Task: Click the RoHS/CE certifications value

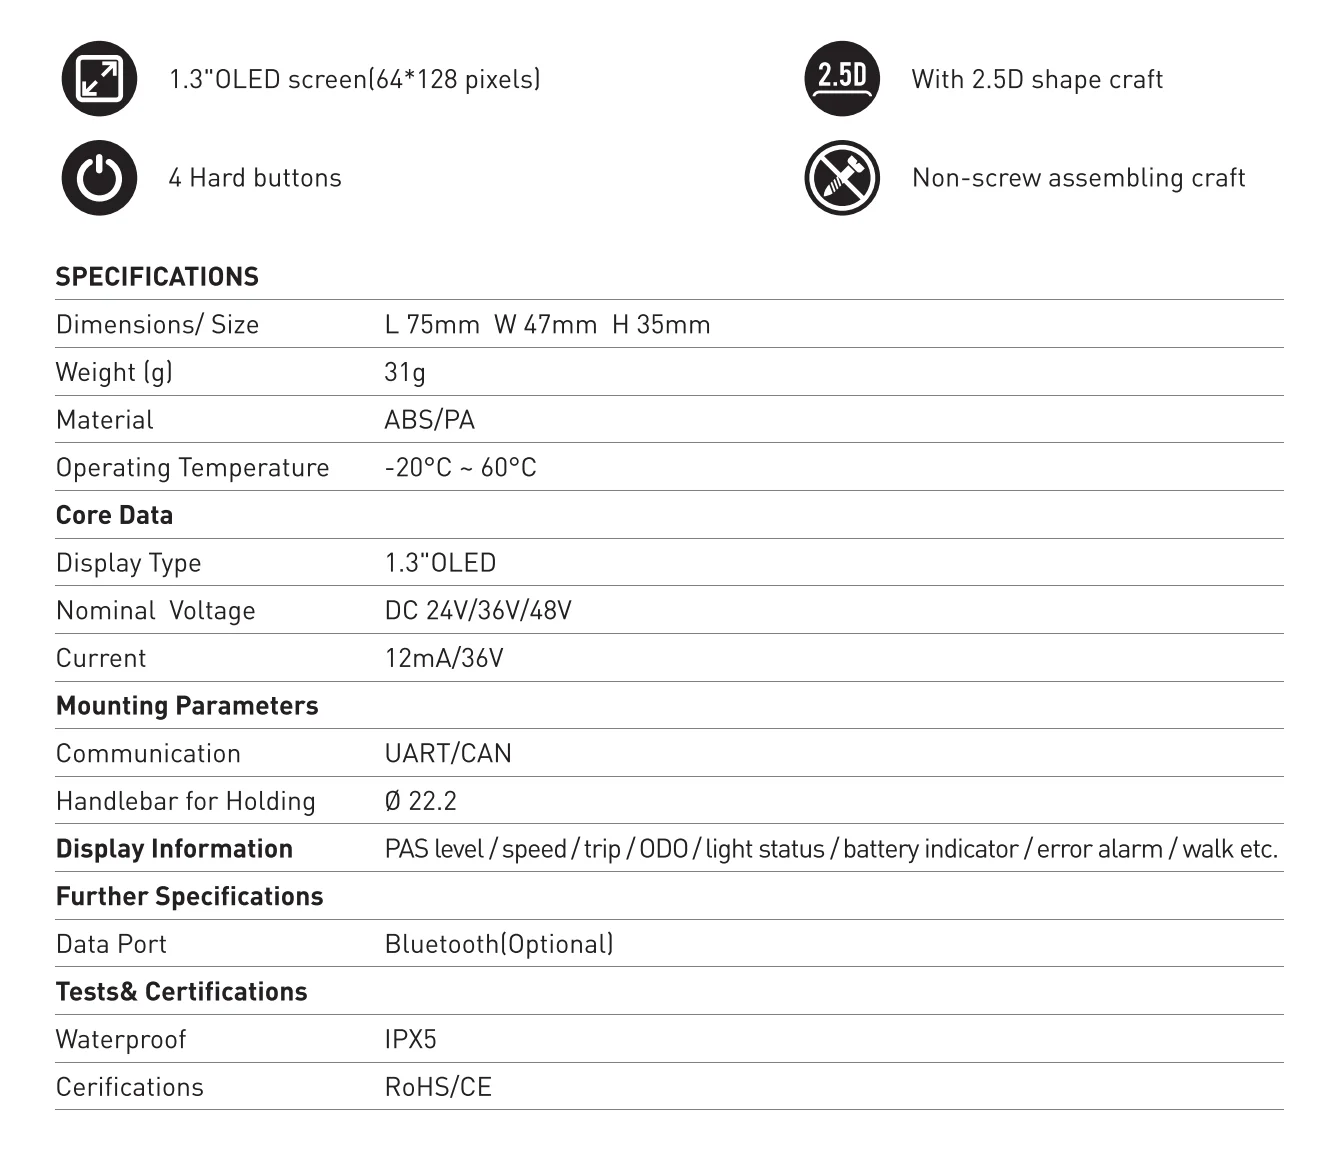Action: pyautogui.click(x=438, y=1087)
